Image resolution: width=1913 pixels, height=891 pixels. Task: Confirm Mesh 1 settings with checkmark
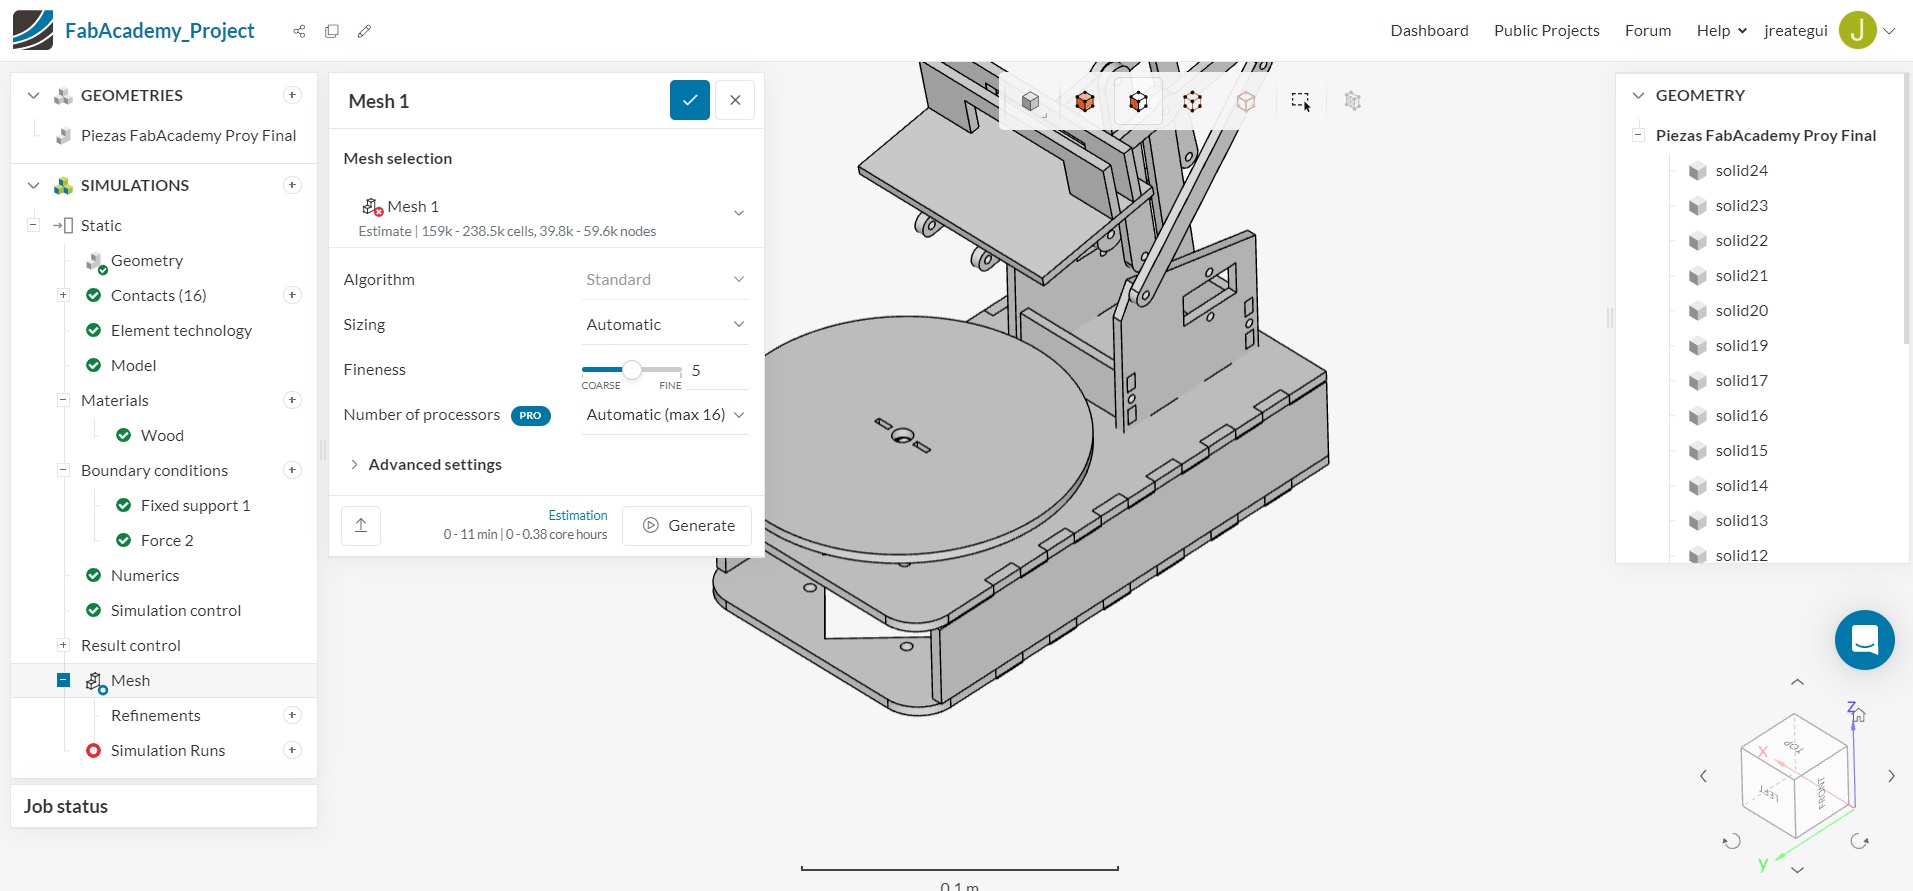click(x=690, y=100)
